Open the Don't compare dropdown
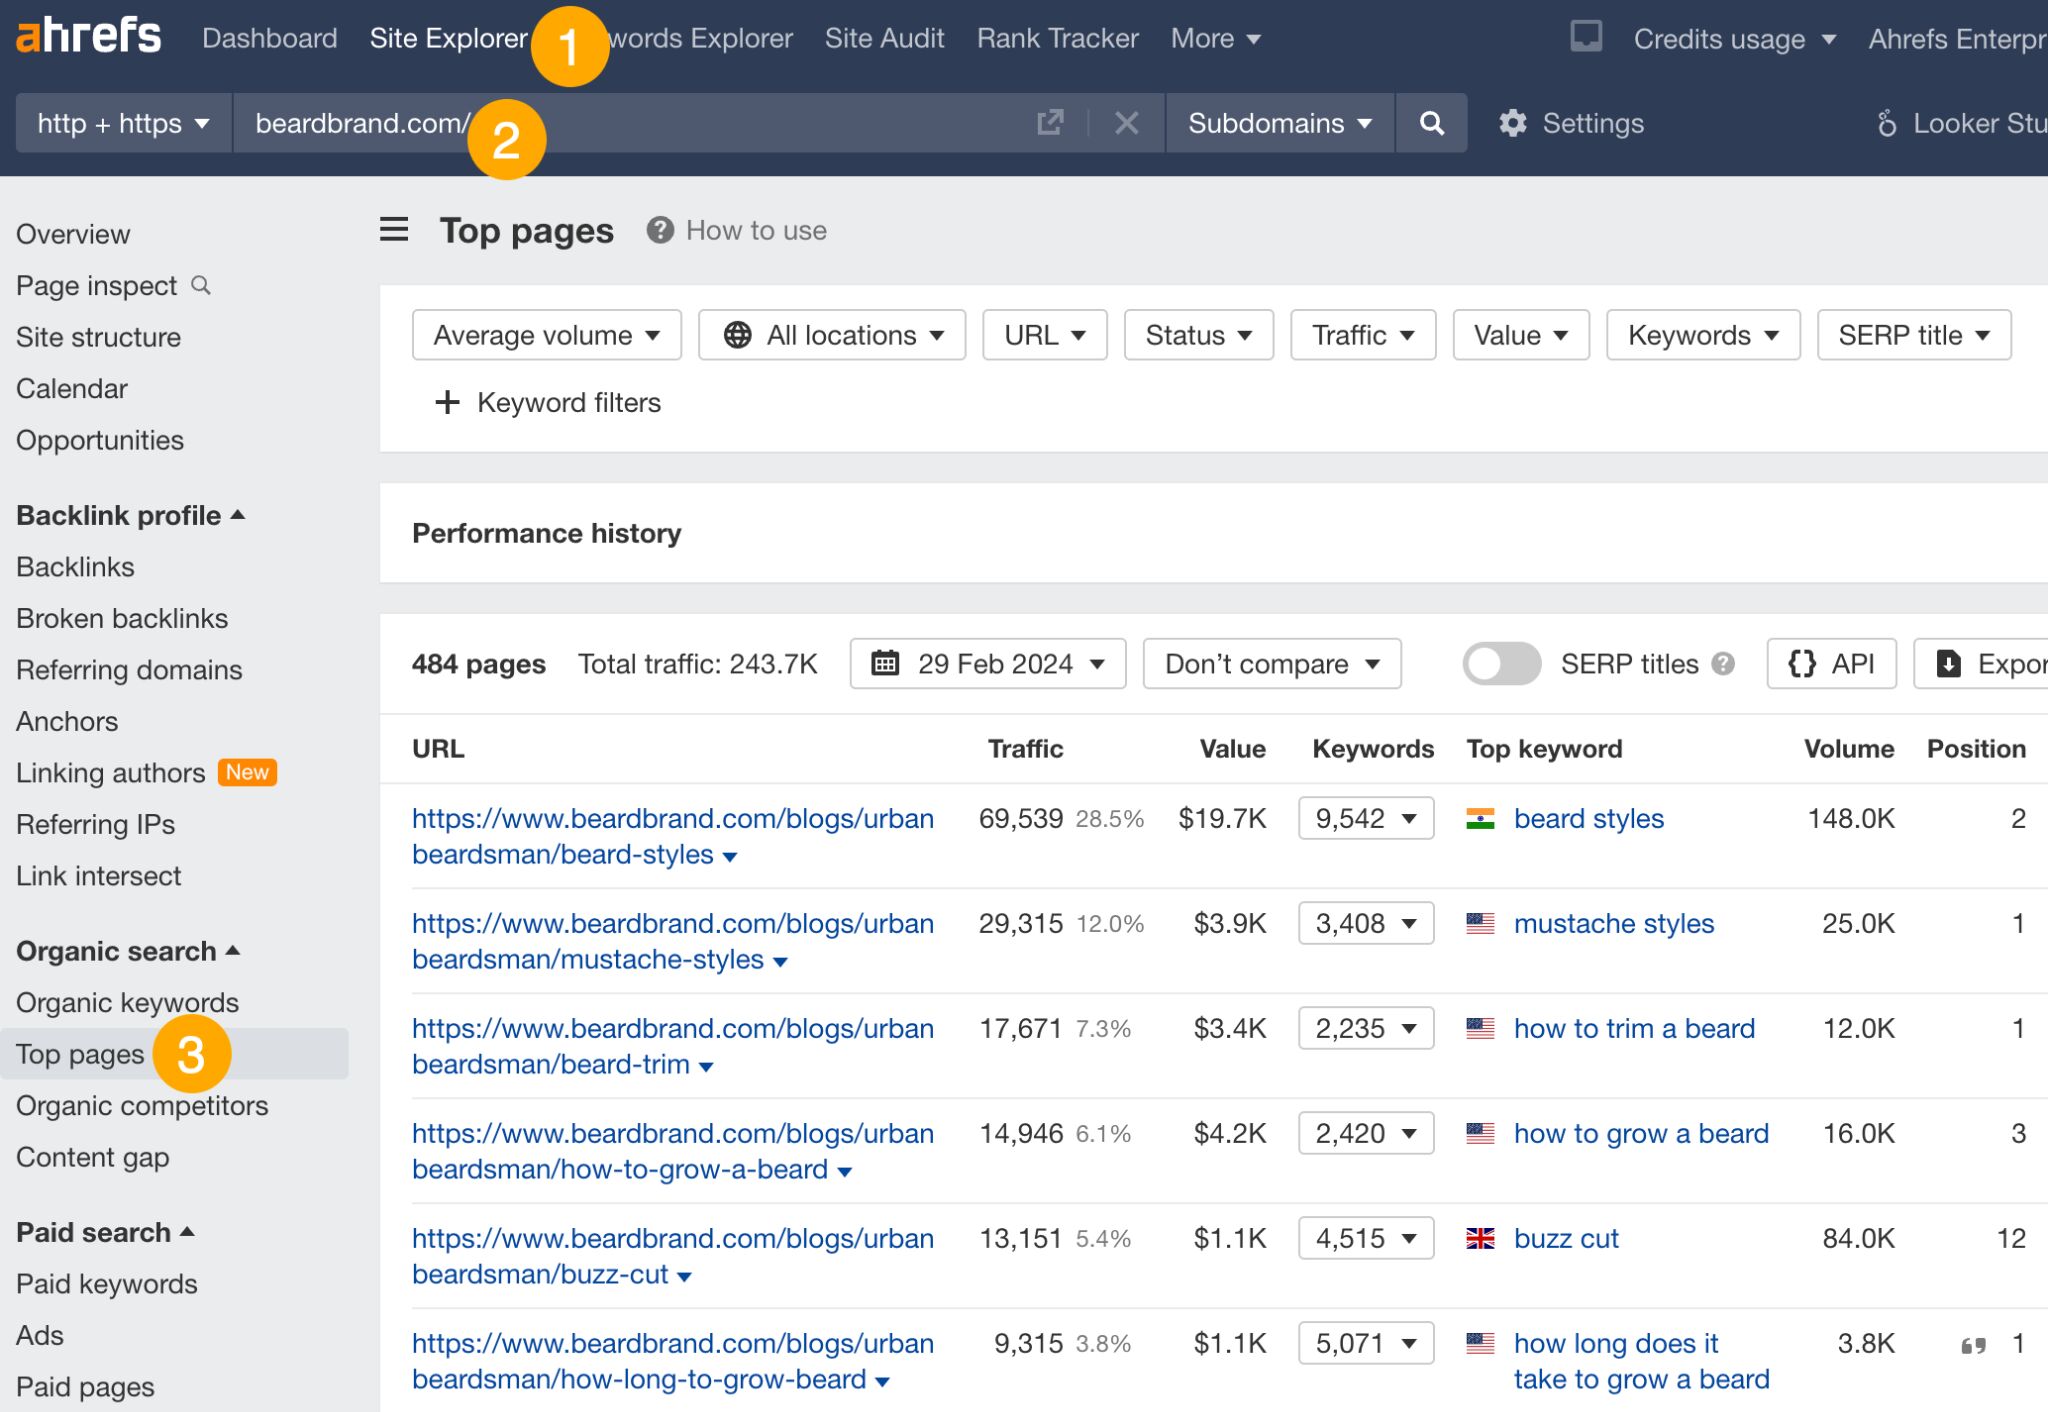The width and height of the screenshot is (2048, 1412). tap(1272, 663)
